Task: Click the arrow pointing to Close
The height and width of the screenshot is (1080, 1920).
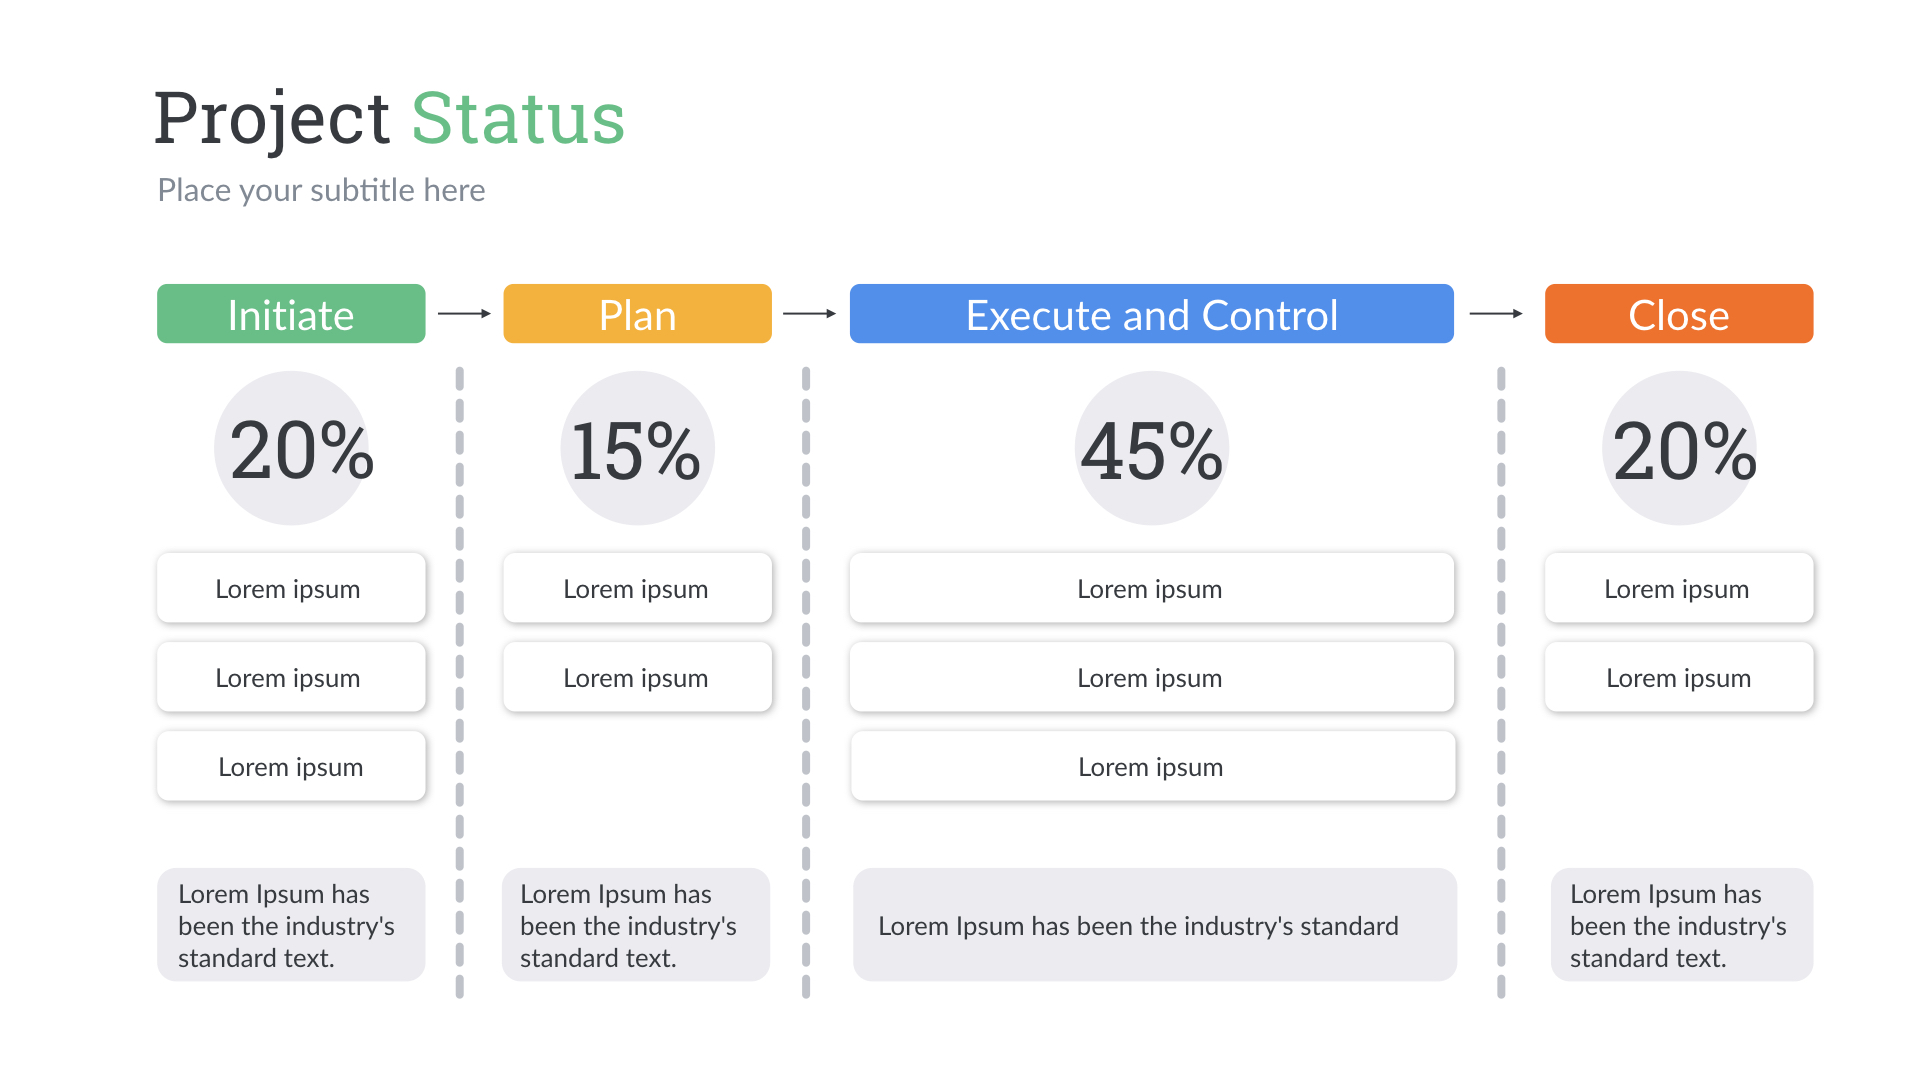Action: 1496,314
